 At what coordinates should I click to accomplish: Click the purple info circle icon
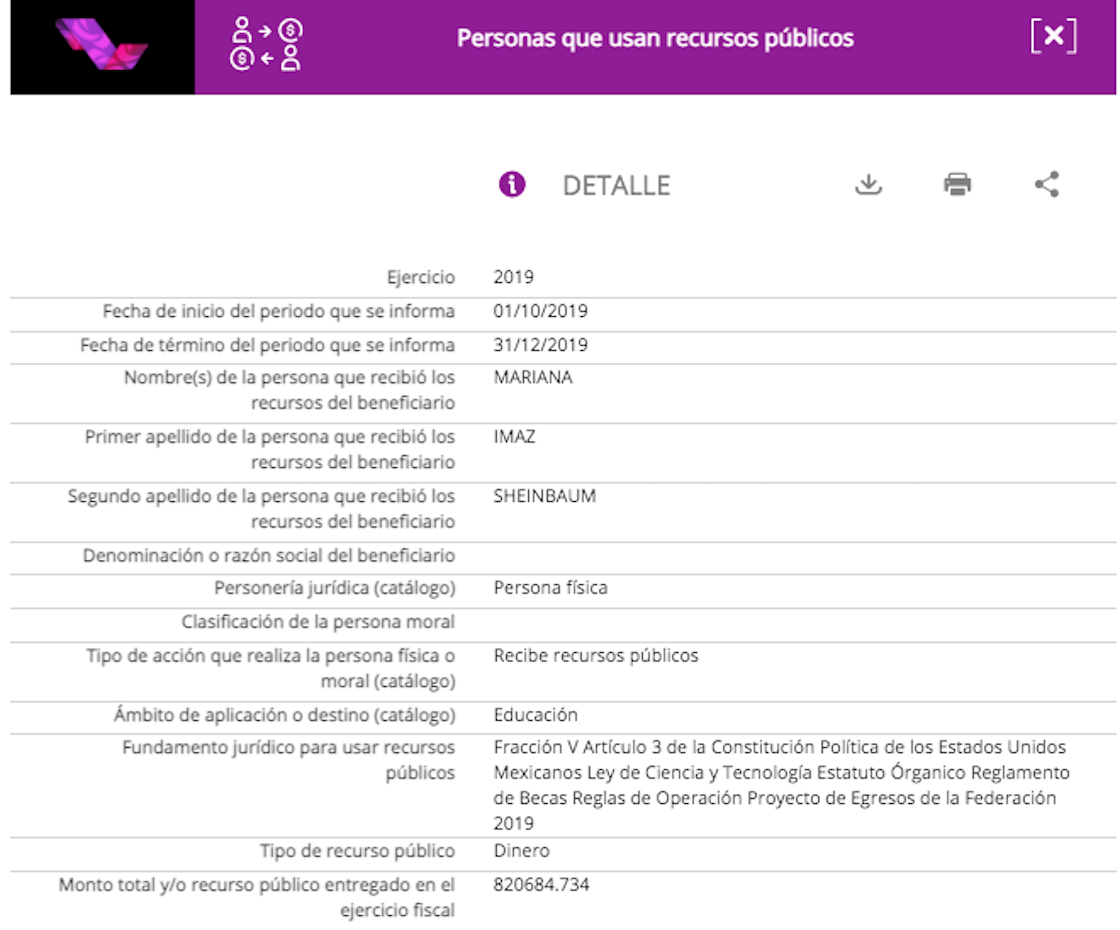click(512, 184)
